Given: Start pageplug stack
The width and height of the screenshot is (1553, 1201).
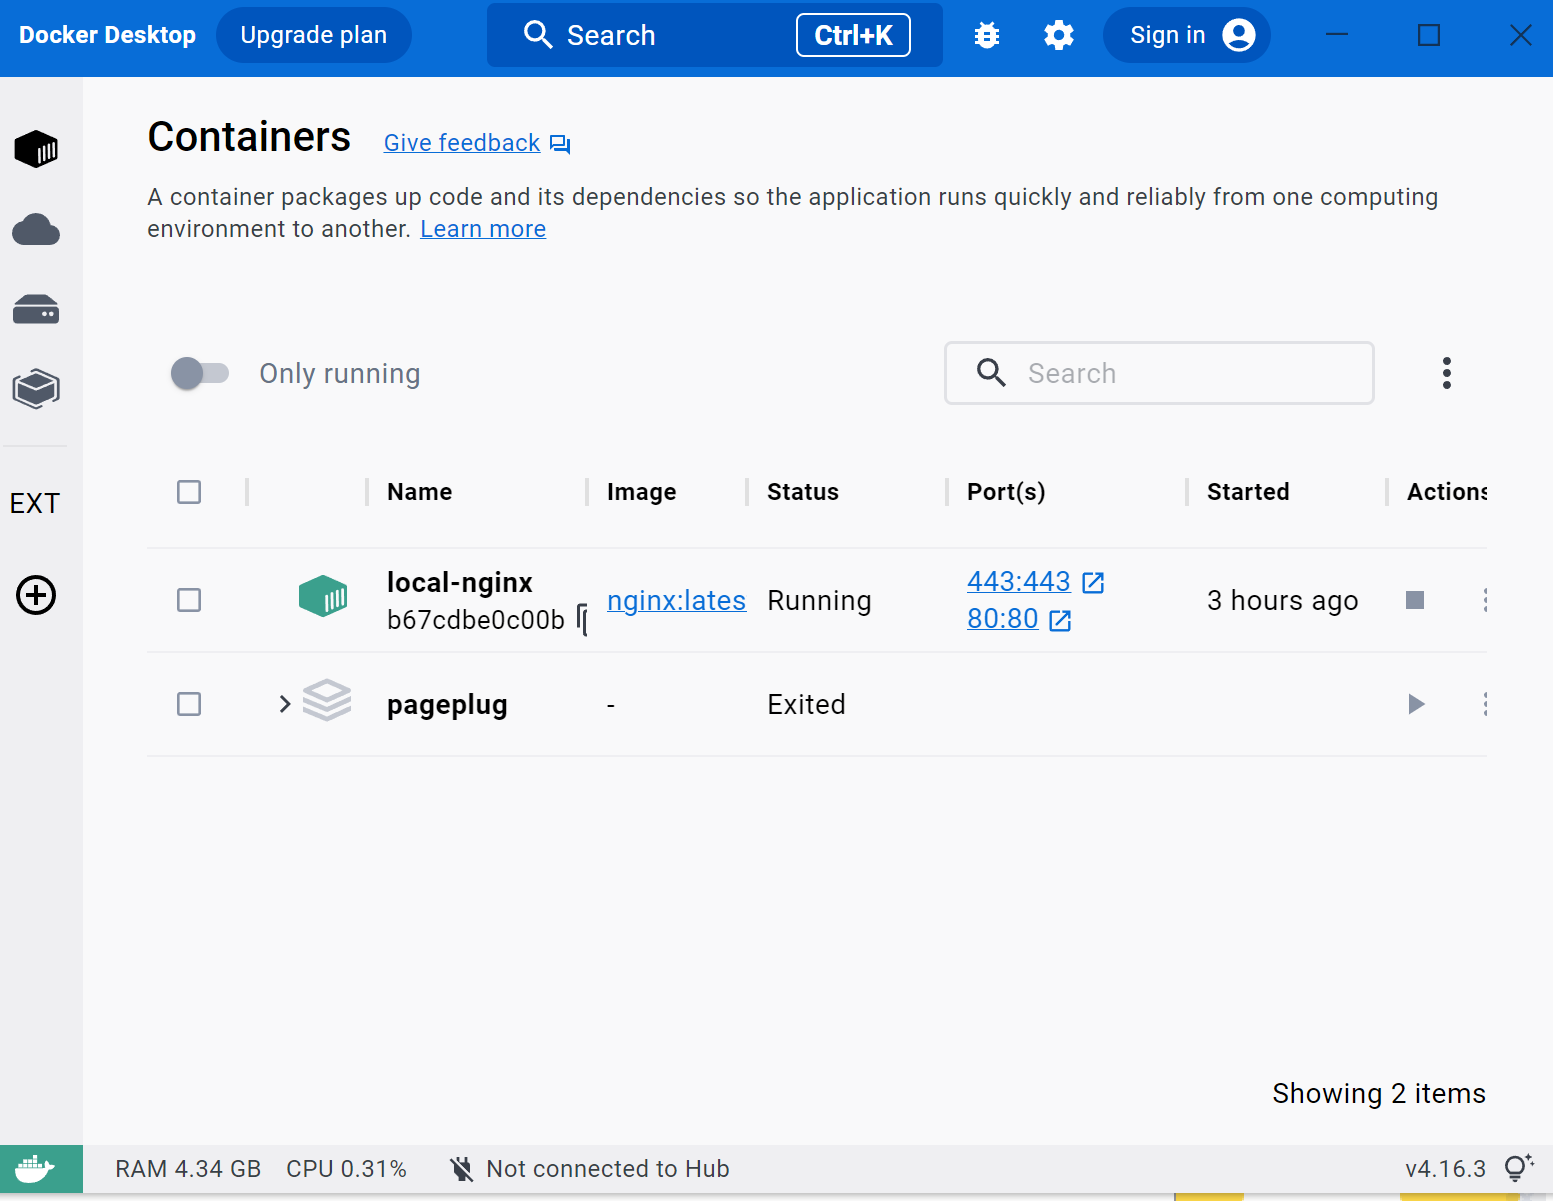Looking at the screenshot, I should coord(1416,704).
